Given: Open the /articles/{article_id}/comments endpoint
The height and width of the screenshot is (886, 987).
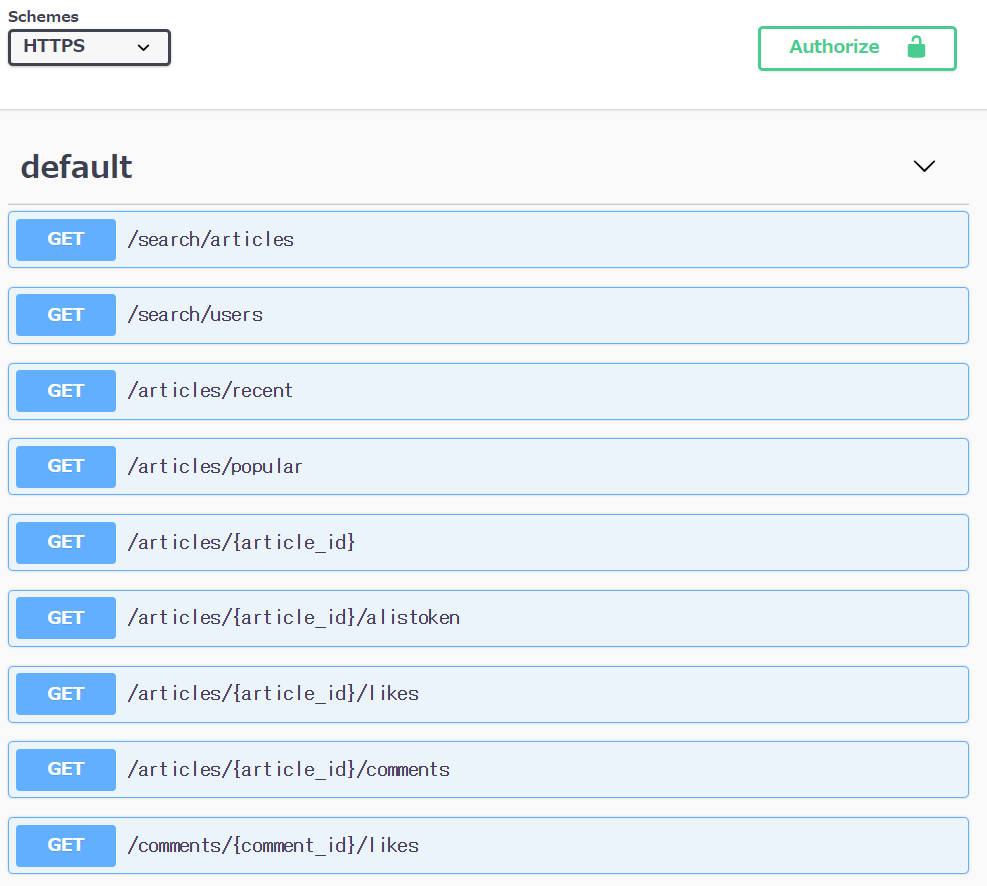Looking at the screenshot, I should [289, 769].
